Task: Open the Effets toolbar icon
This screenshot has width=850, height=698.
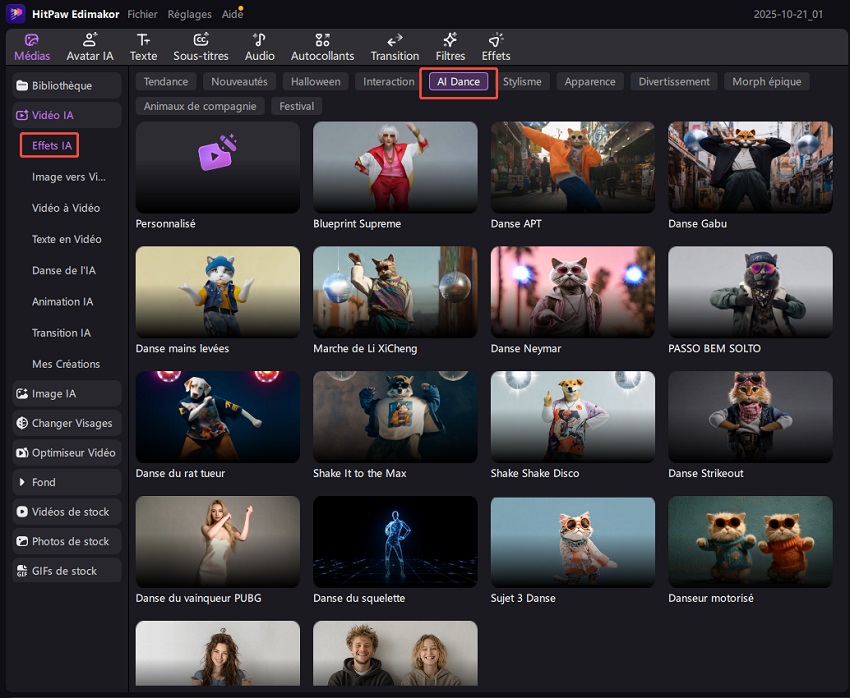Action: [496, 47]
